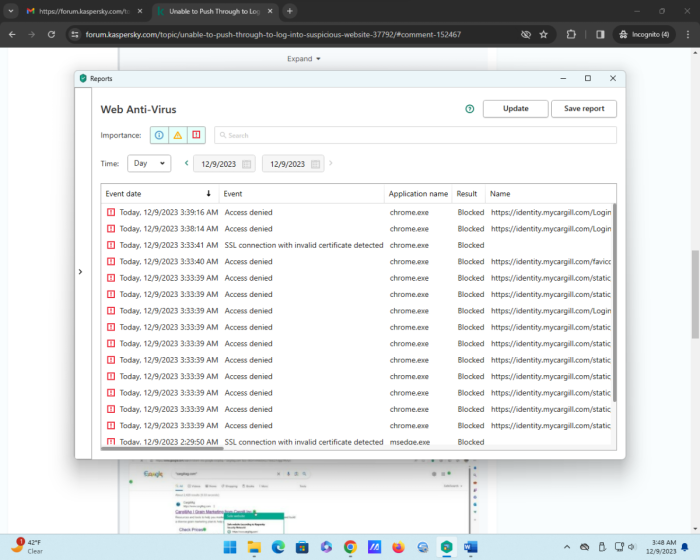Close the Gmail browser tab
The width and height of the screenshot is (700, 560).
click(x=140, y=11)
